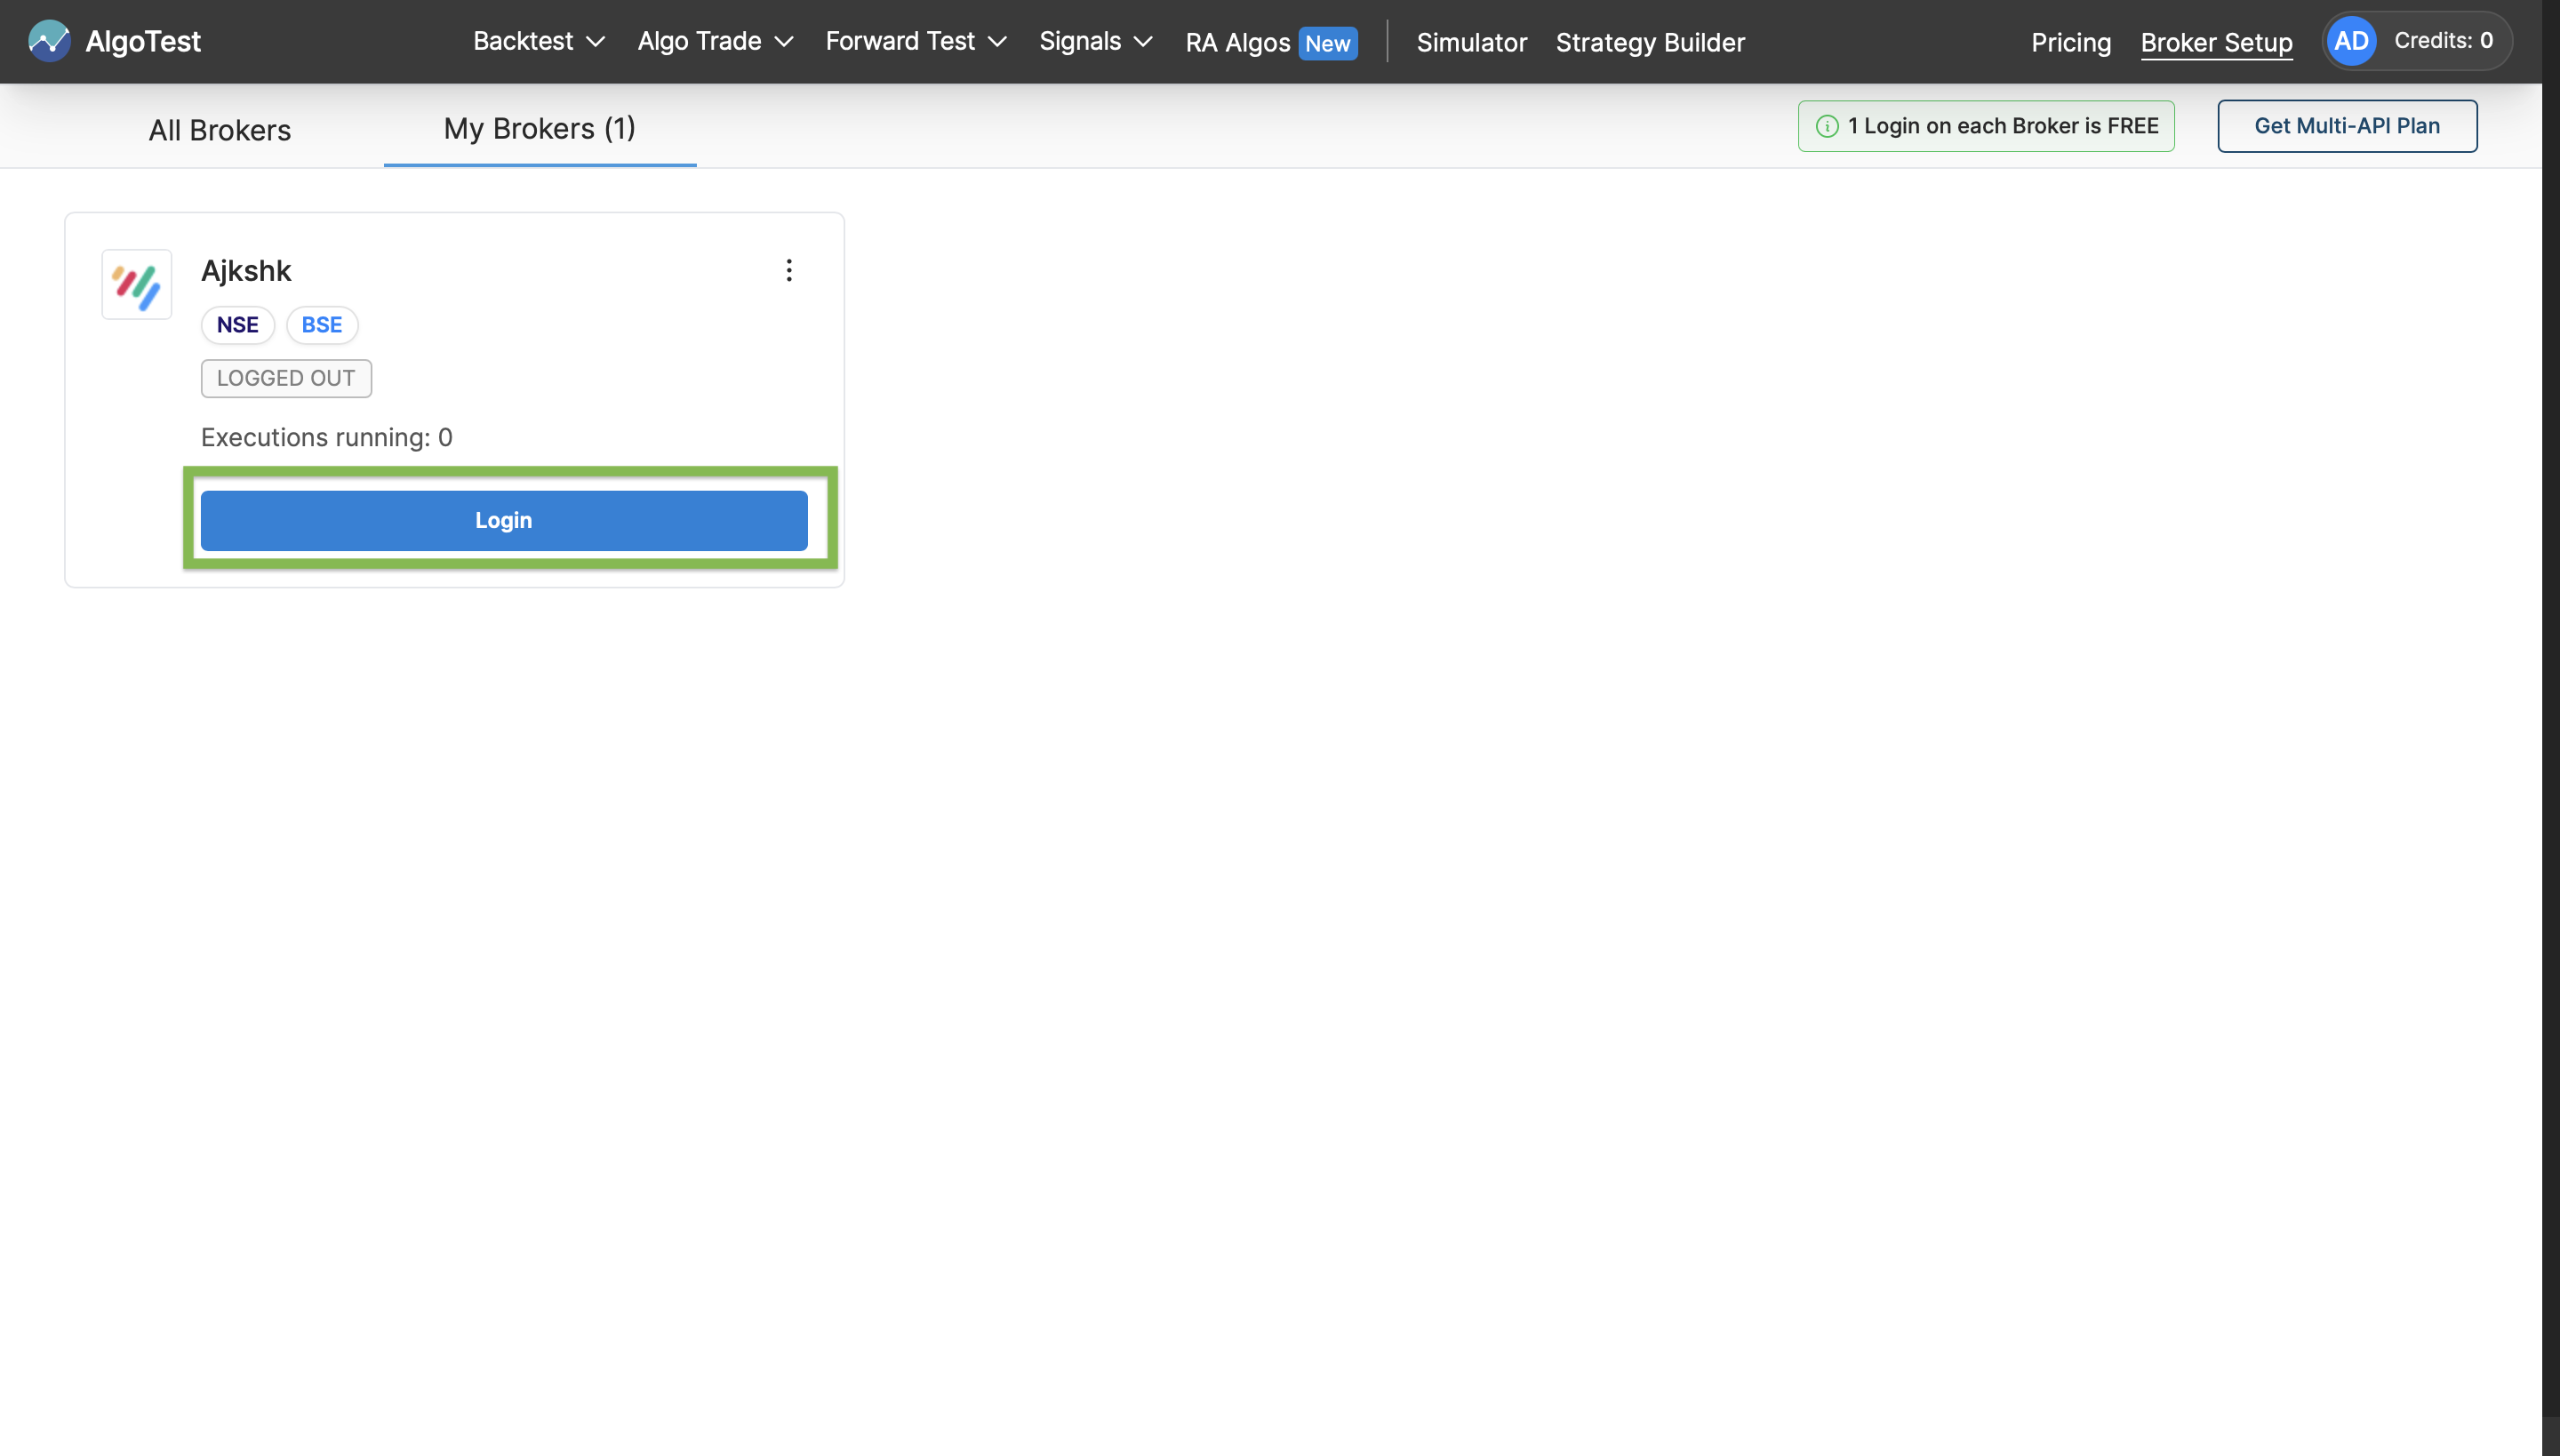Click the Get Multi-API Plan button
This screenshot has height=1456, width=2560.
click(2347, 126)
